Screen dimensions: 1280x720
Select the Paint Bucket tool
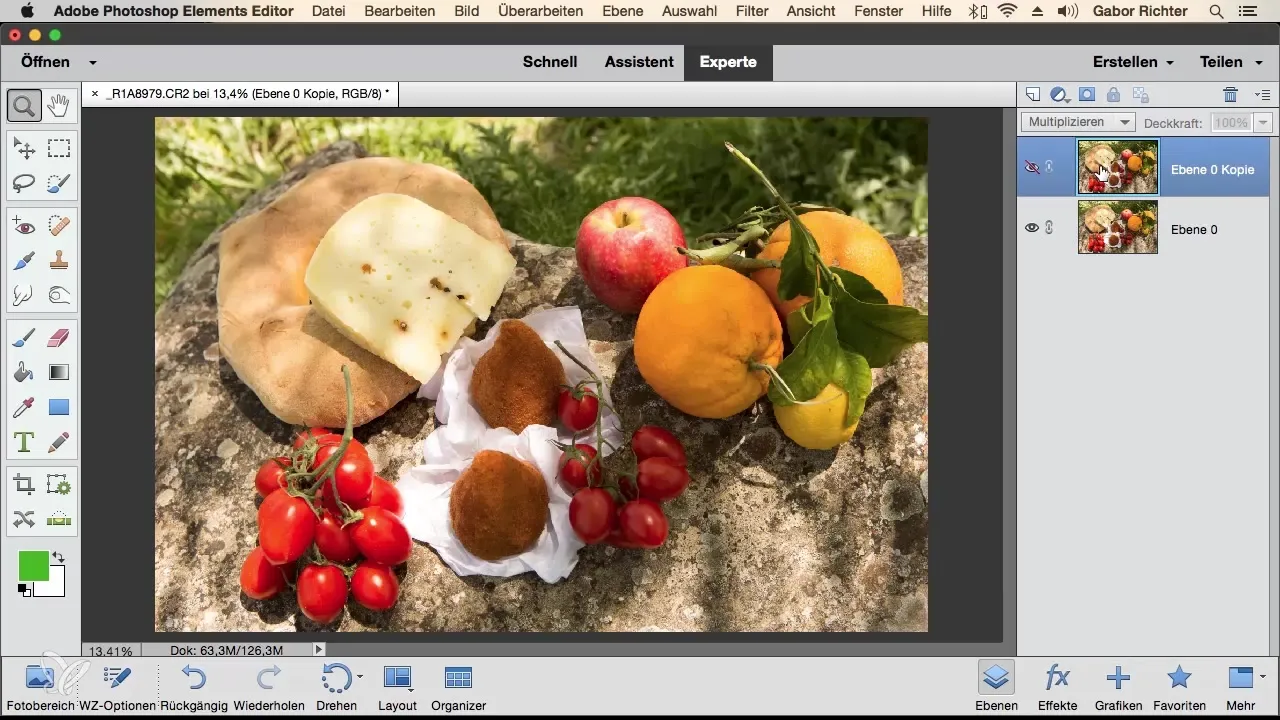(x=24, y=373)
